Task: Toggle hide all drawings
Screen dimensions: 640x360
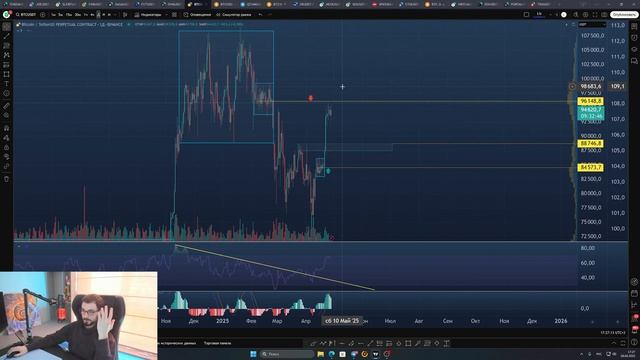Action: click(7, 157)
